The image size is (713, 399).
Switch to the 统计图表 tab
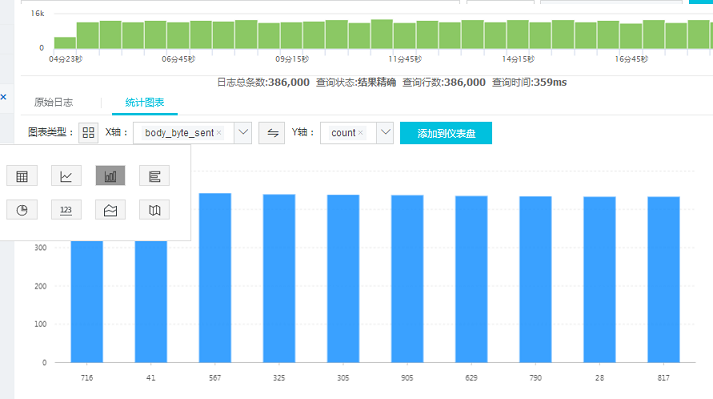pyautogui.click(x=145, y=102)
